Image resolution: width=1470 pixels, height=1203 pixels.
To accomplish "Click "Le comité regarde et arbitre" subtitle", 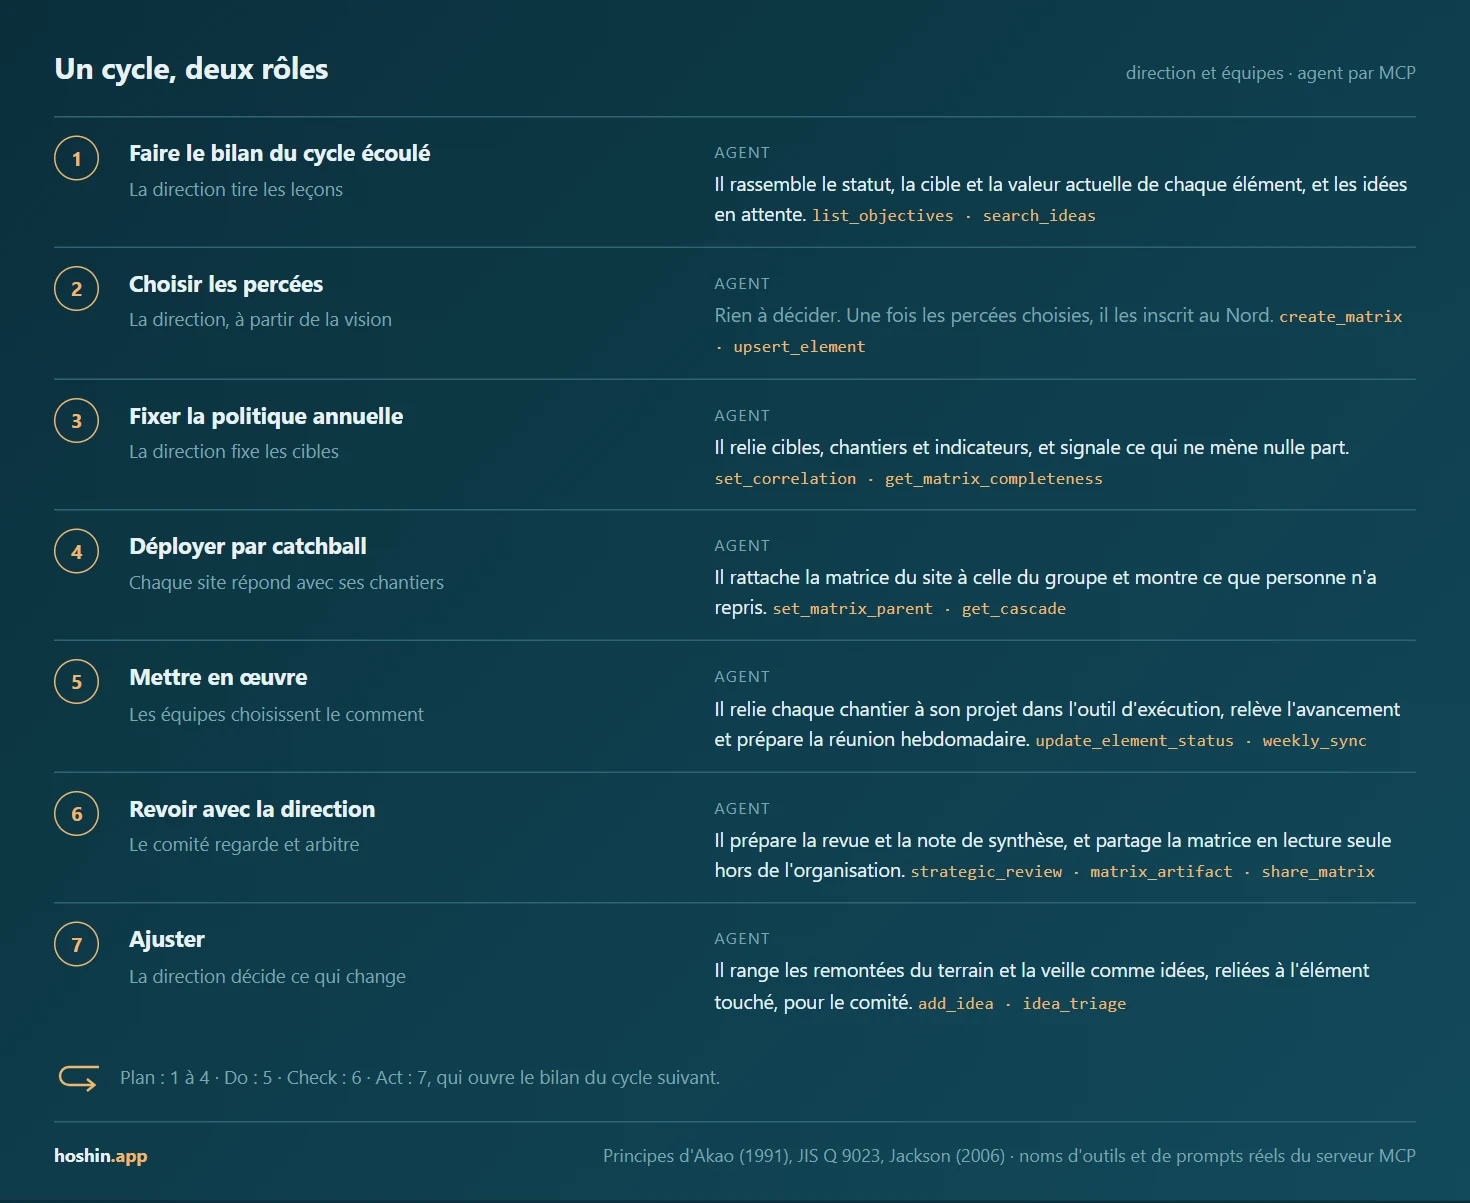I will coord(244,845).
